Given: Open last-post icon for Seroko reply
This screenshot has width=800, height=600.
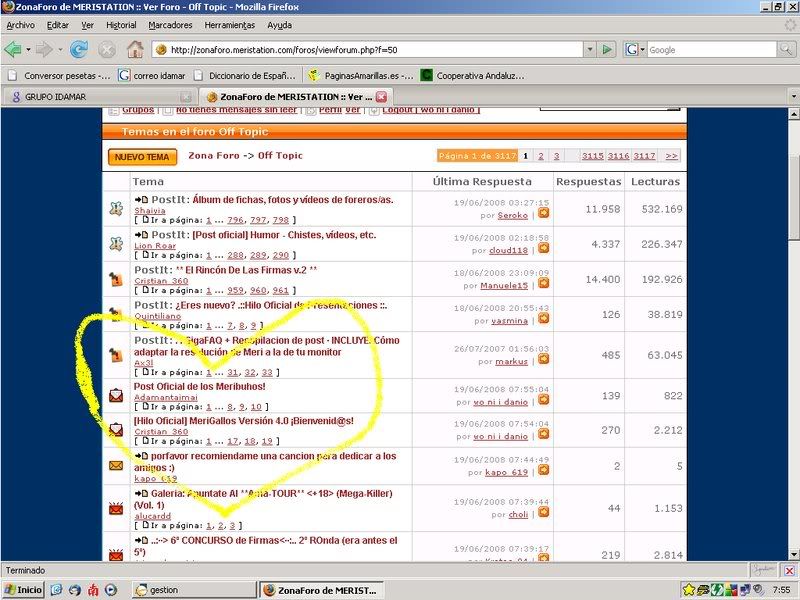Looking at the screenshot, I should coord(543,213).
